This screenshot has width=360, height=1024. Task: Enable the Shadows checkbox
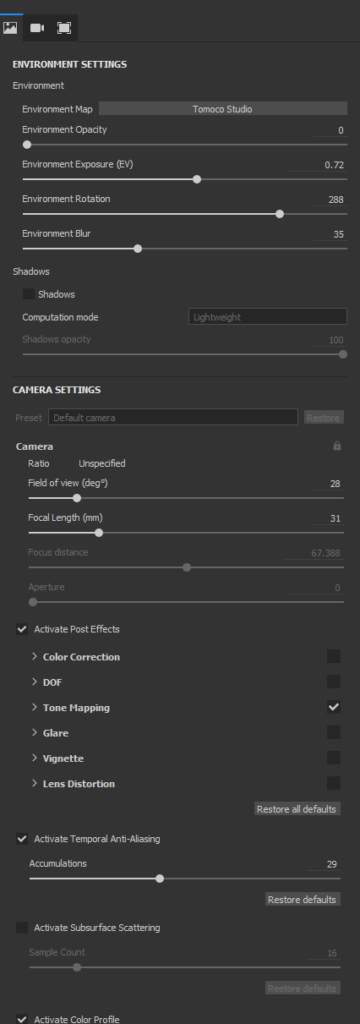pos(28,294)
